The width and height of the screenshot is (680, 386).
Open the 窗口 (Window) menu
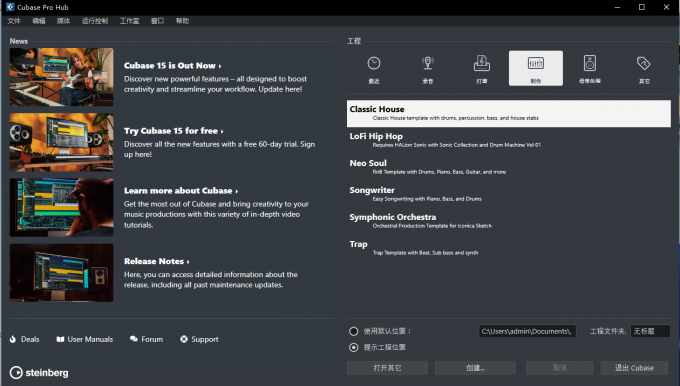coord(157,21)
